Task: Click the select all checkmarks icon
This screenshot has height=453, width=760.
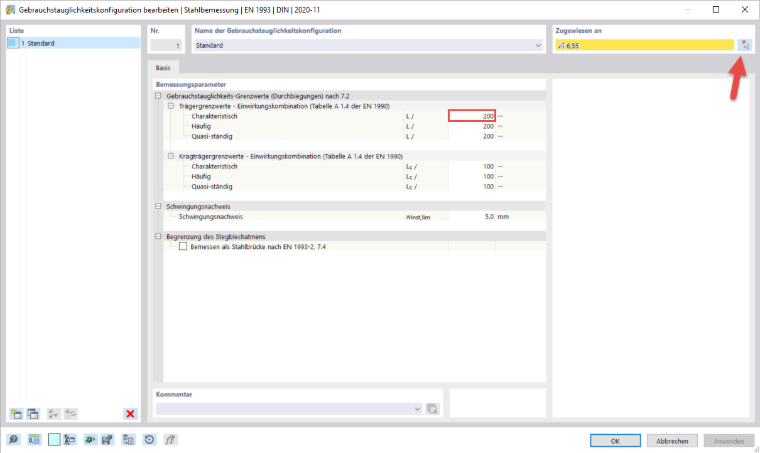Action: (53, 414)
